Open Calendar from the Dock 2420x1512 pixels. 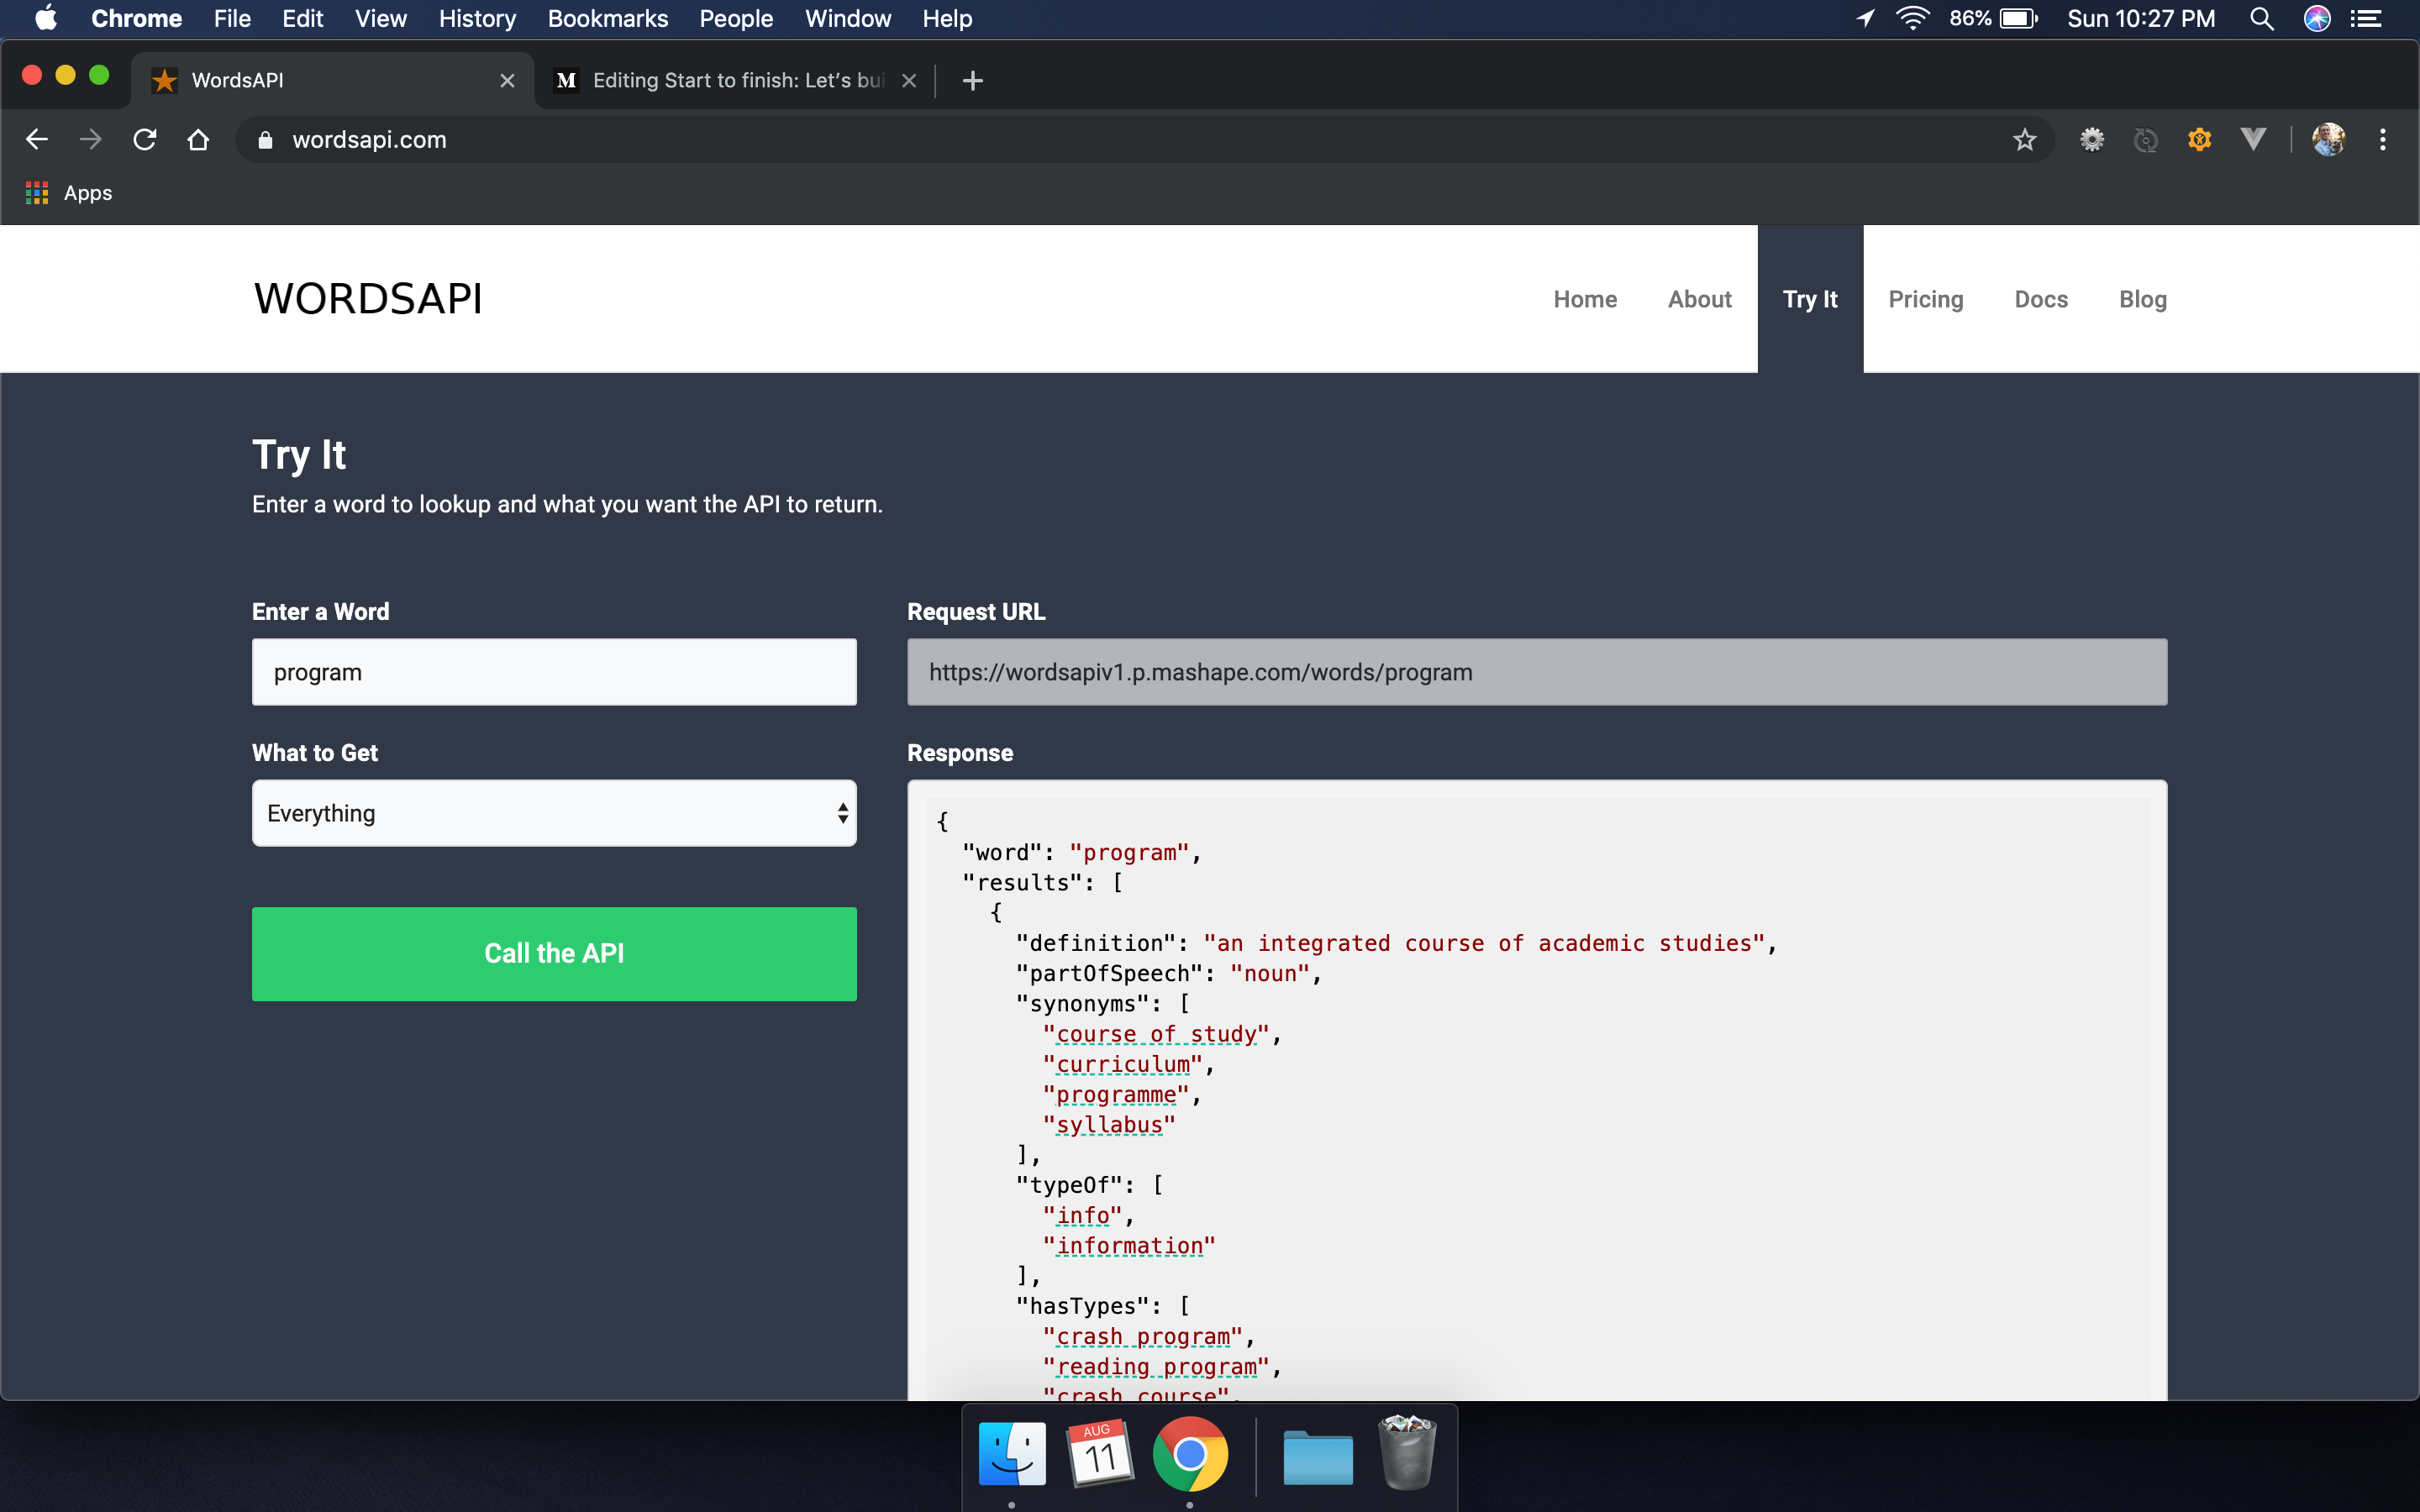click(x=1101, y=1453)
